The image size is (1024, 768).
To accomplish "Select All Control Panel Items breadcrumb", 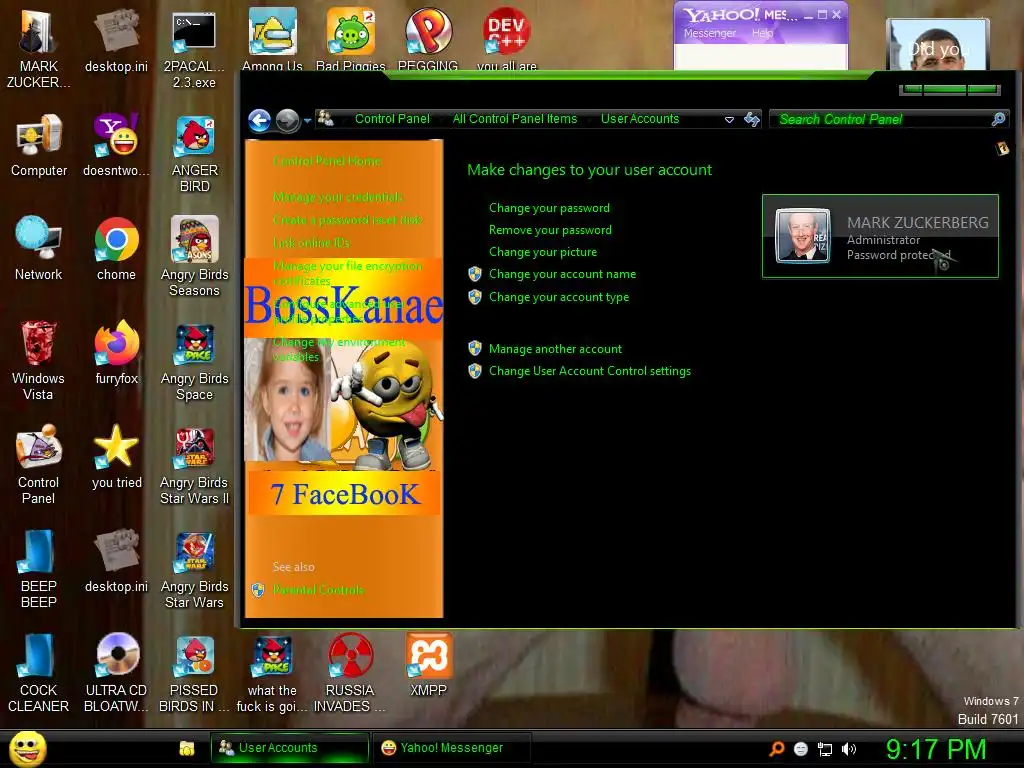I will [515, 119].
